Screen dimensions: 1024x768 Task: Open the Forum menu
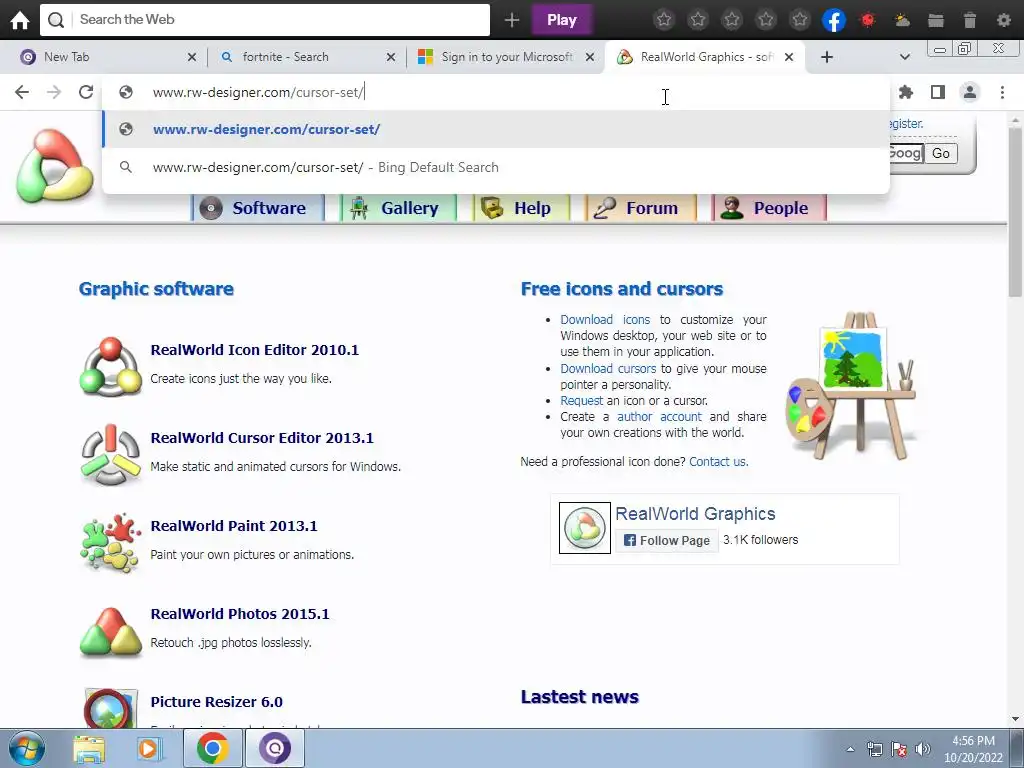coord(641,208)
